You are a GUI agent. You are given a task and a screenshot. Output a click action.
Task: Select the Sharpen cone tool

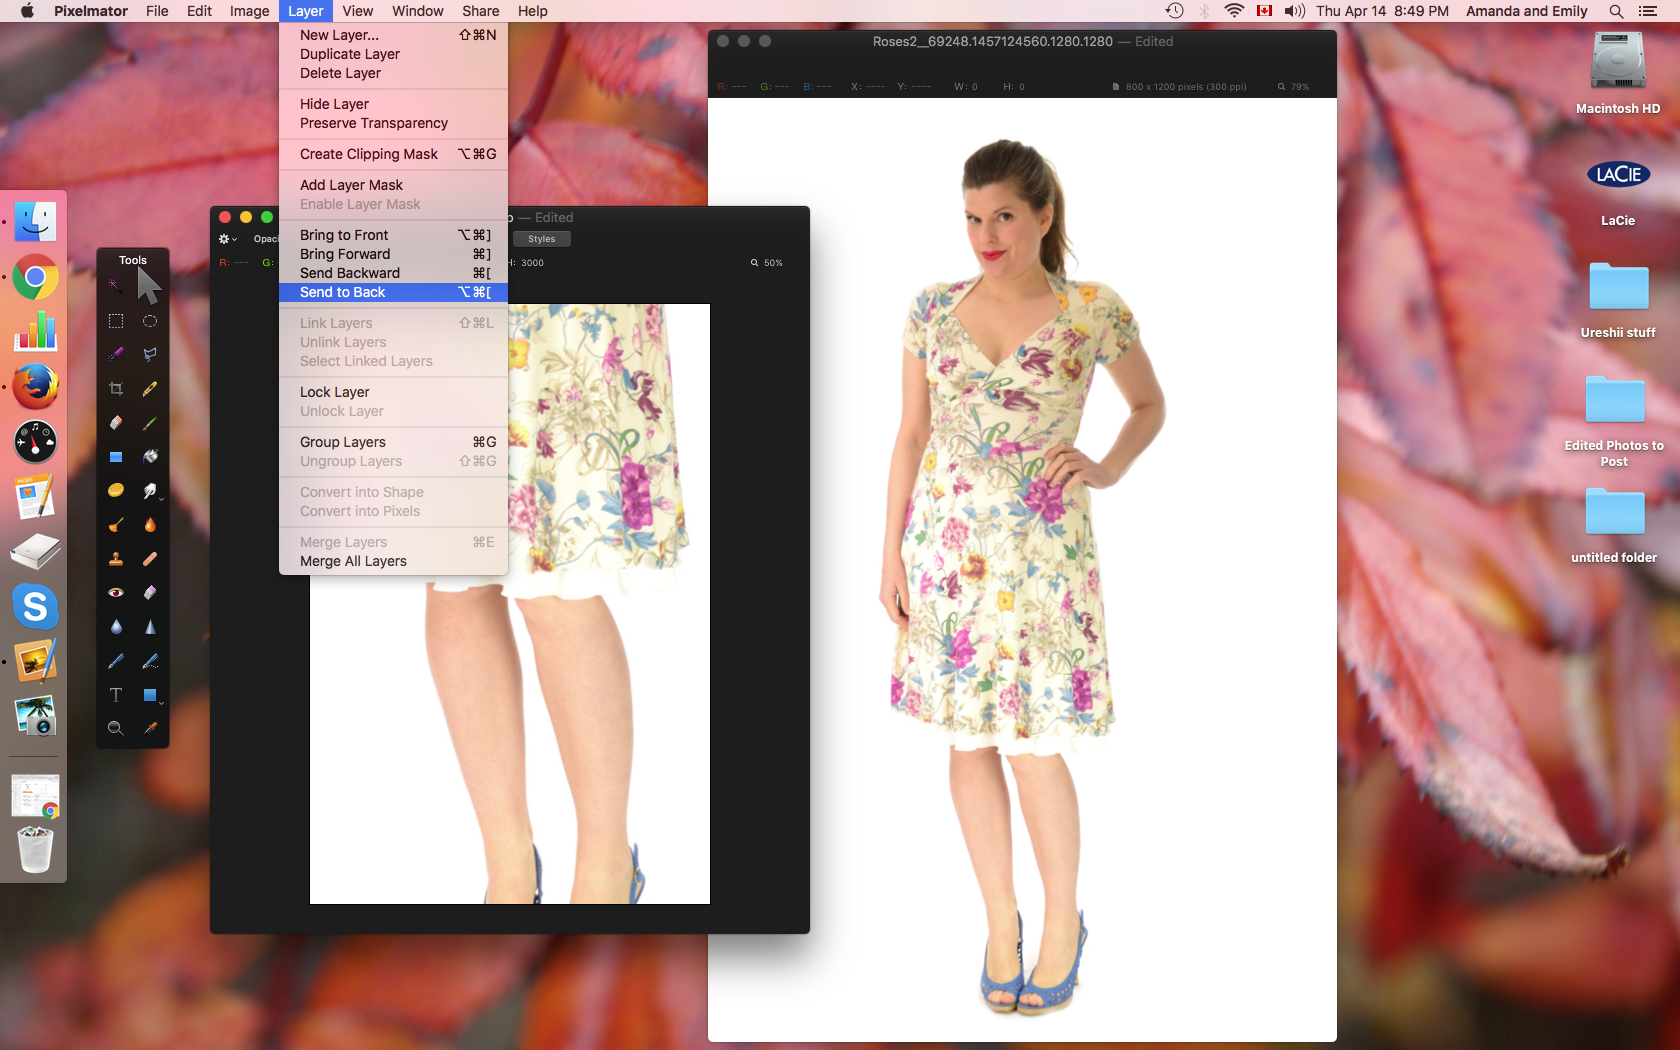click(150, 627)
